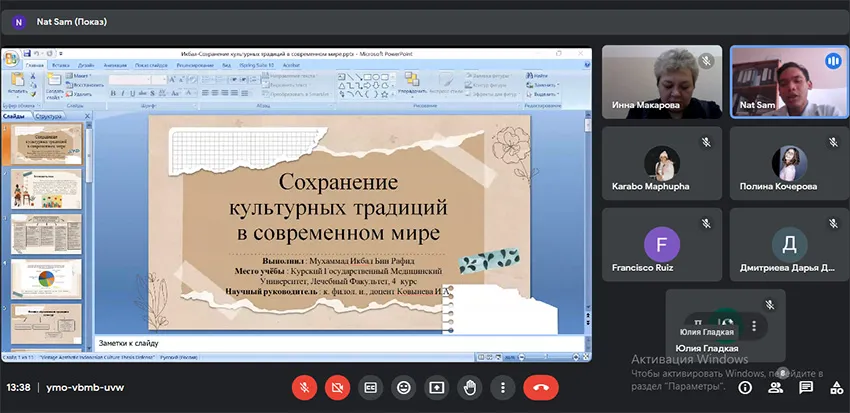The width and height of the screenshot is (850, 413).
Task: Click the Заметки к слайду notes field
Action: [340, 341]
